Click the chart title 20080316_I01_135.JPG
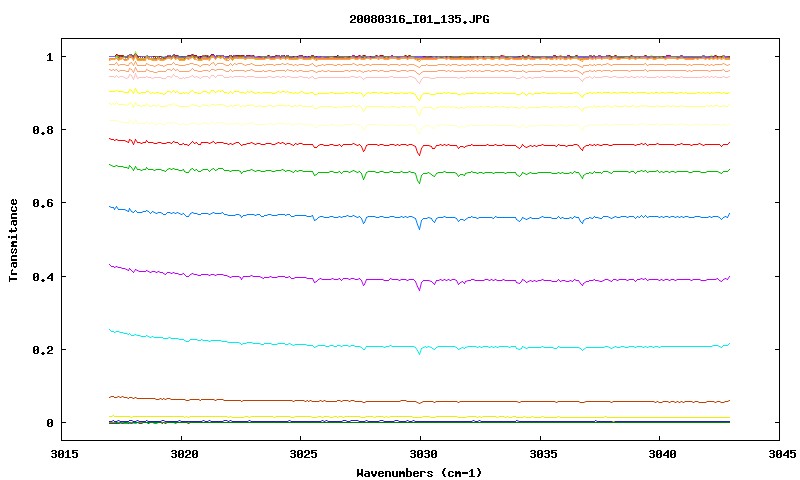Viewport: 800px width, 480px height. point(419,19)
